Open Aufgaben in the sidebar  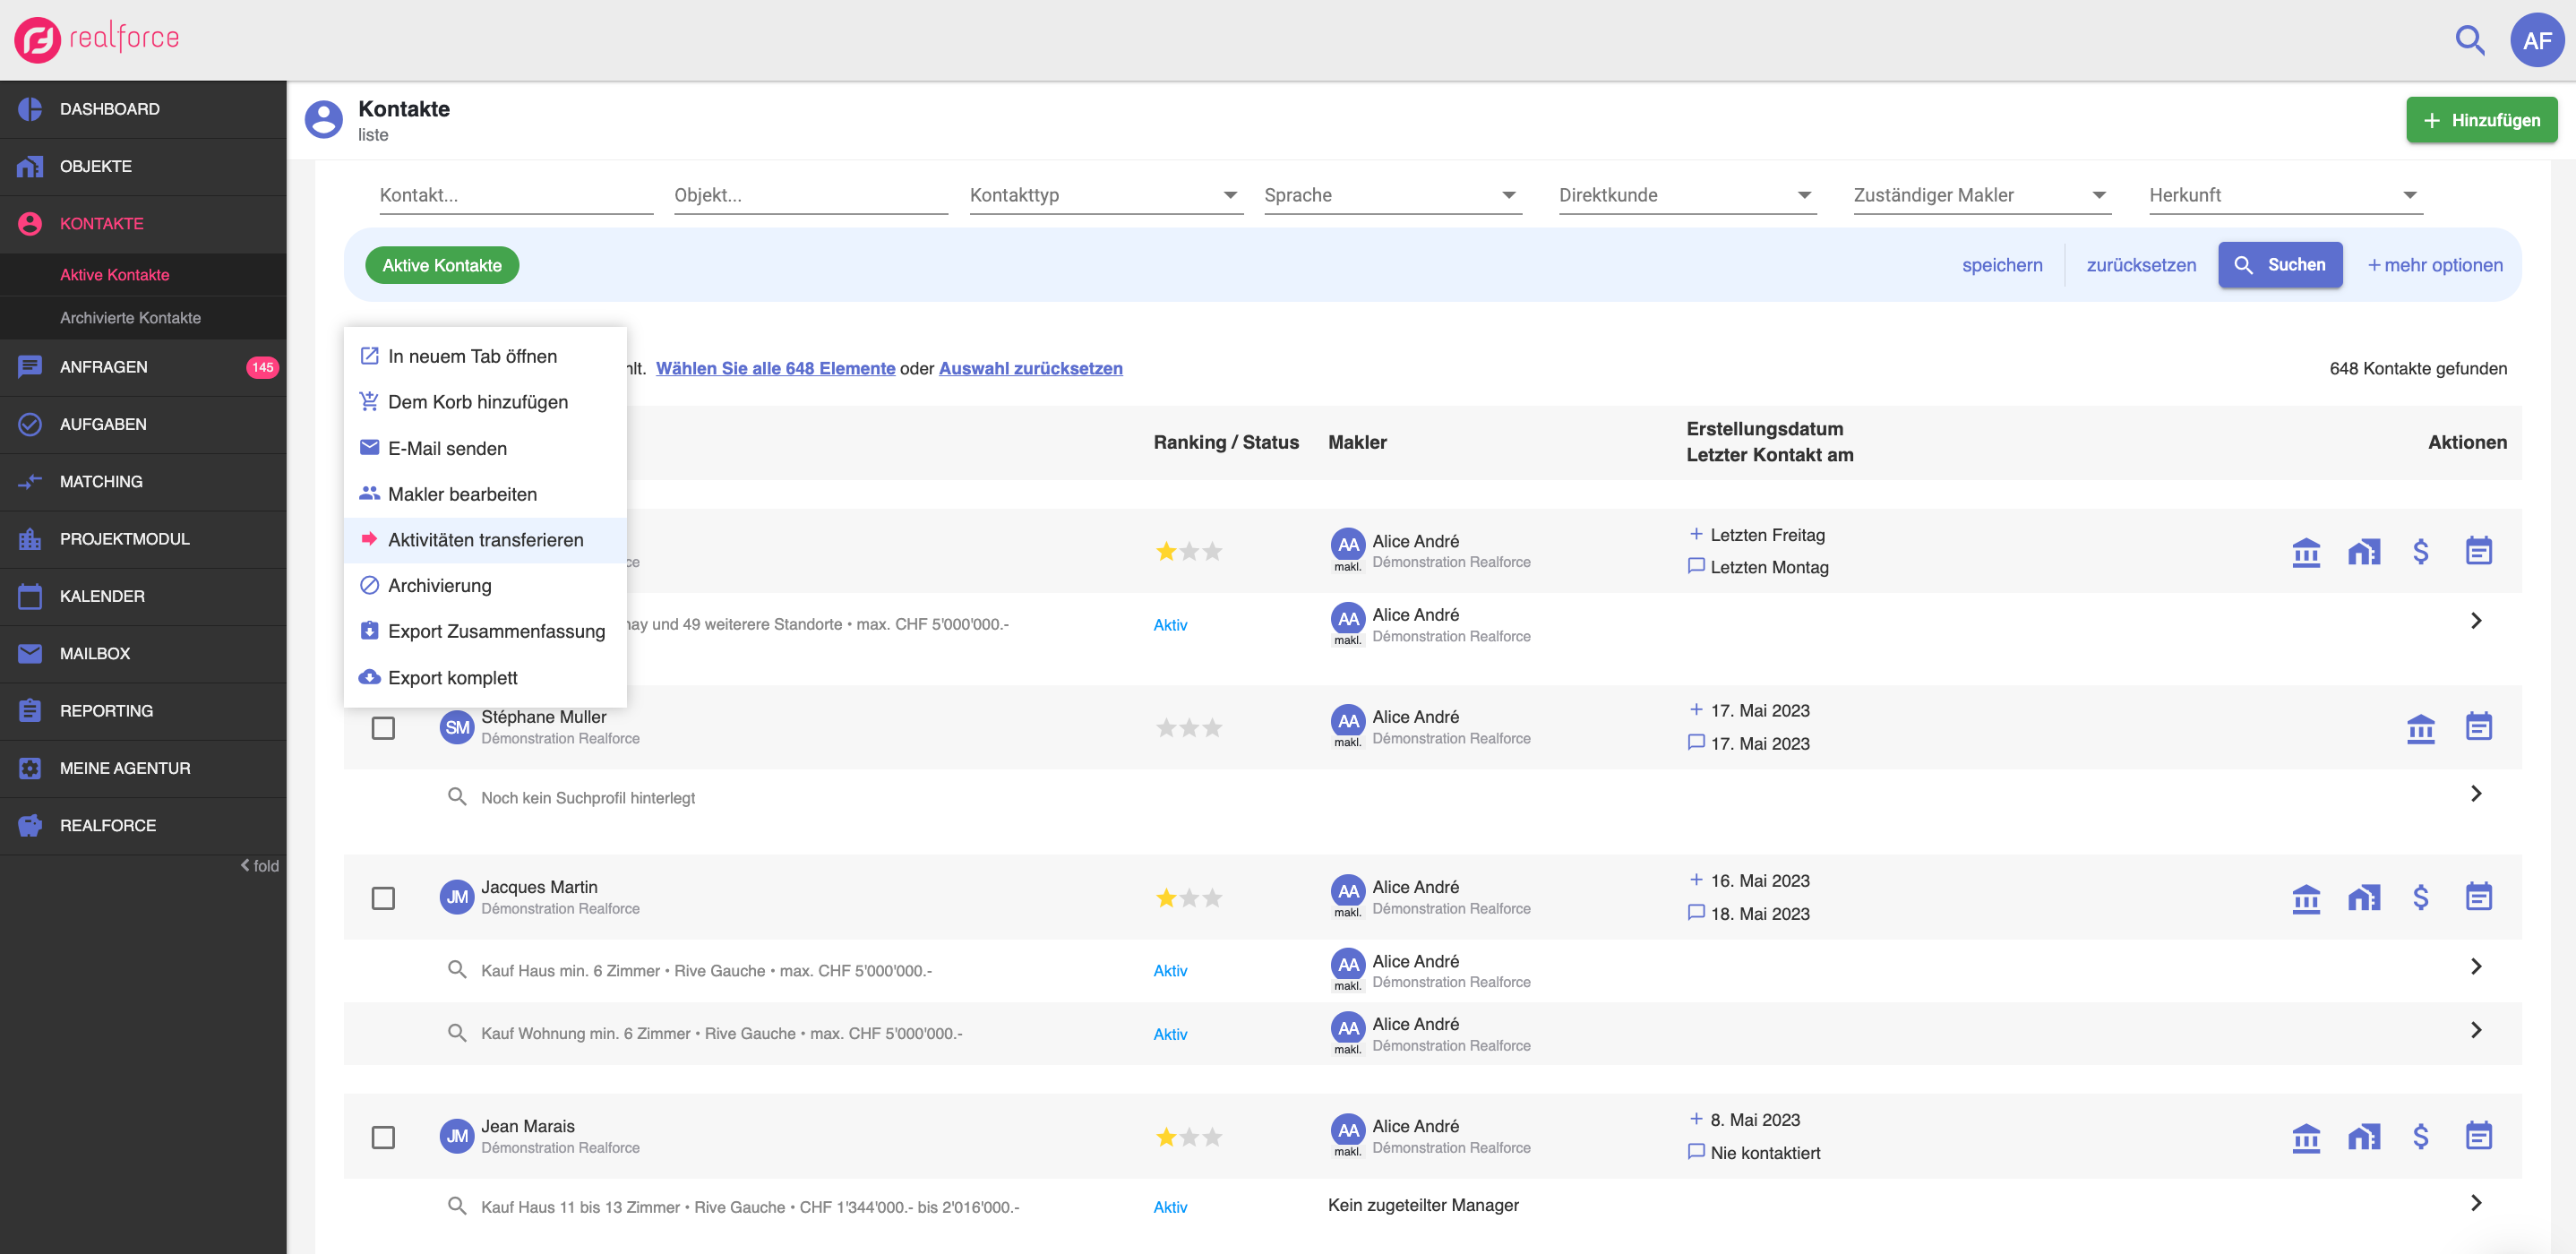tap(143, 424)
